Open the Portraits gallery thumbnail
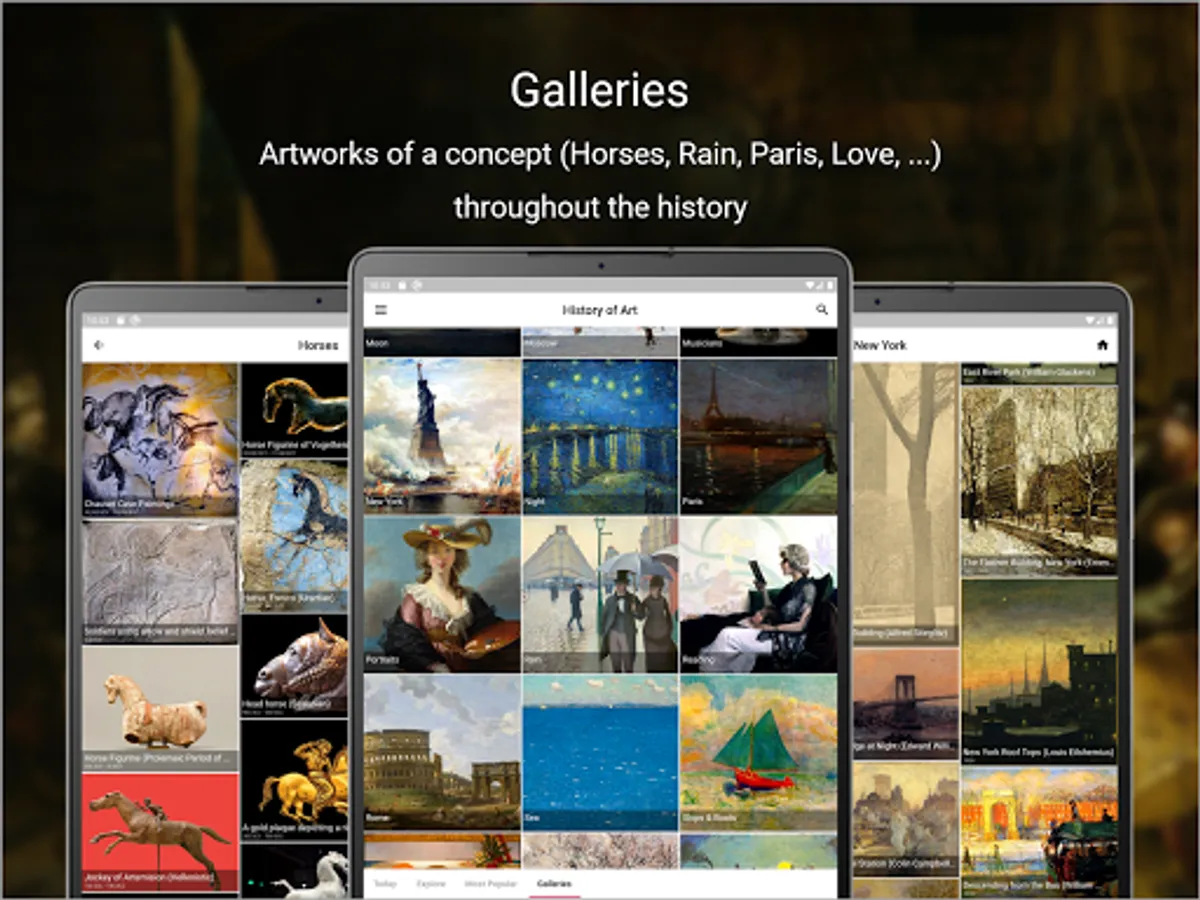Image resolution: width=1200 pixels, height=900 pixels. 442,594
